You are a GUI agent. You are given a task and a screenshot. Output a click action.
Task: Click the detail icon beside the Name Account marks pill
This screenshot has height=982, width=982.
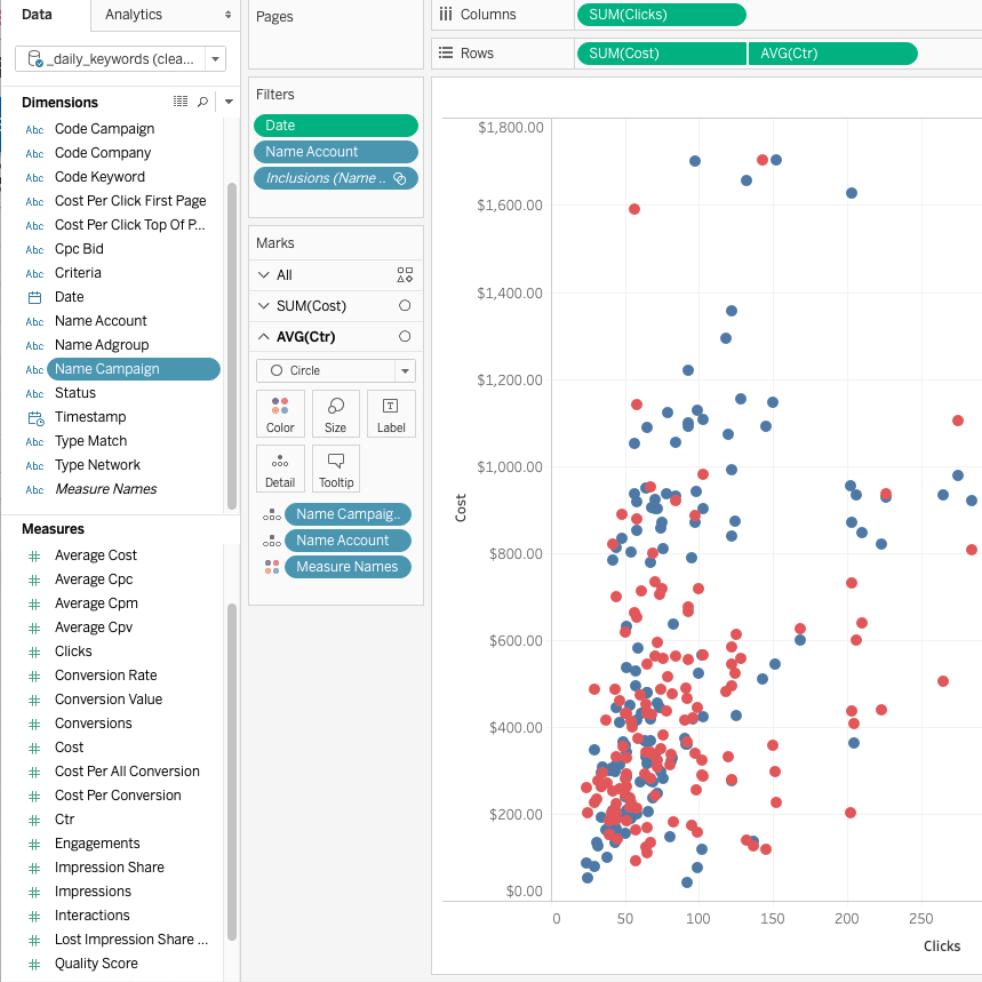(272, 541)
